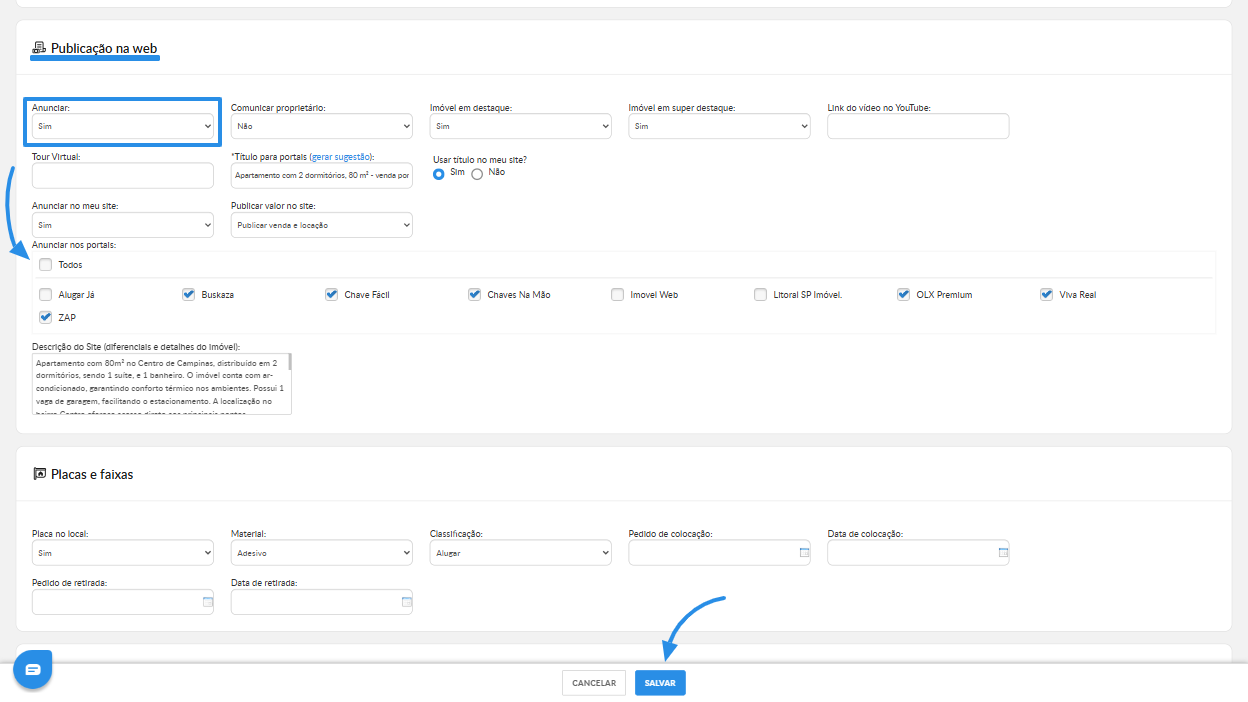Screen dimensions: 1248x702
Task: Click the Publicação na web heading
Action: tap(104, 48)
